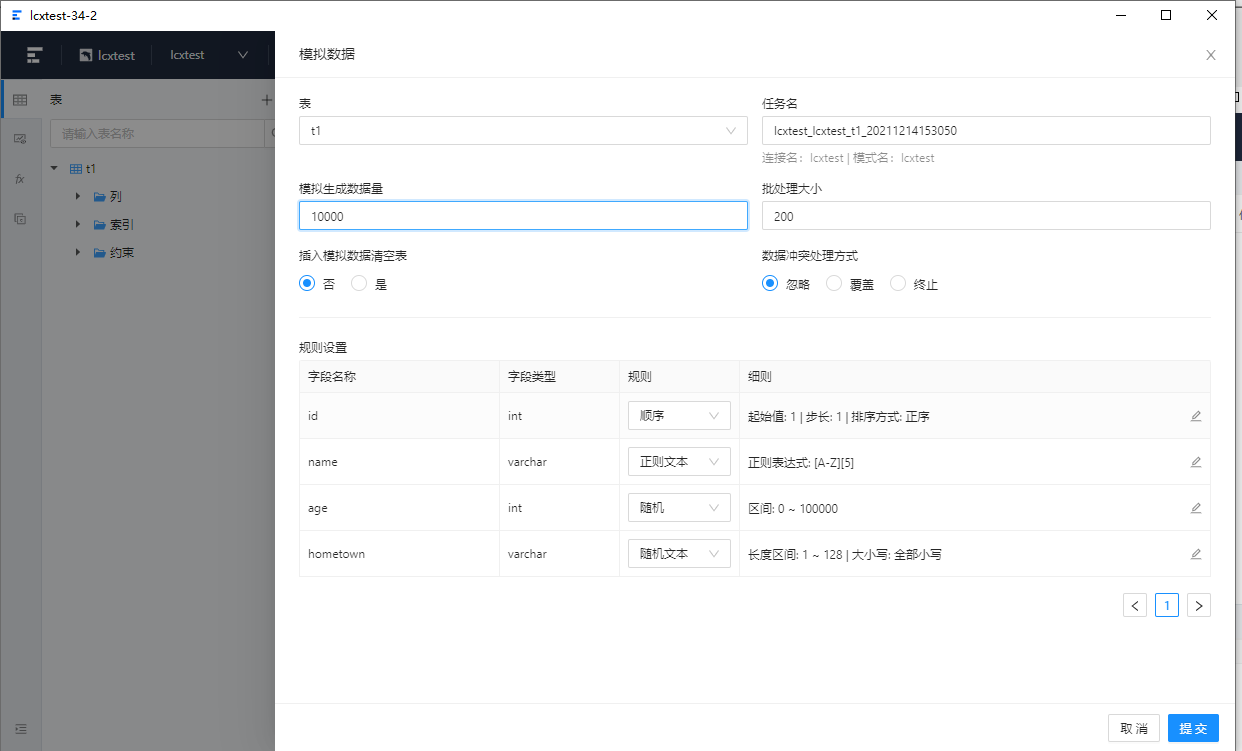Choose 覆盖 conflict handling option
Screen dimensions: 1242x751
[834, 283]
